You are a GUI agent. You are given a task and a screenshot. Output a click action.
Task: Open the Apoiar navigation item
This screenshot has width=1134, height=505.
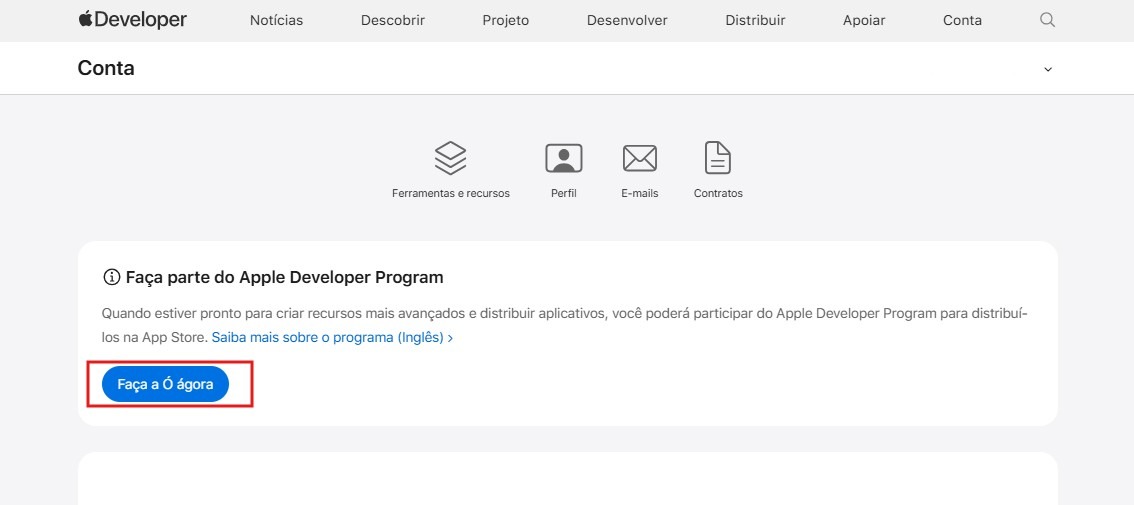coord(864,20)
